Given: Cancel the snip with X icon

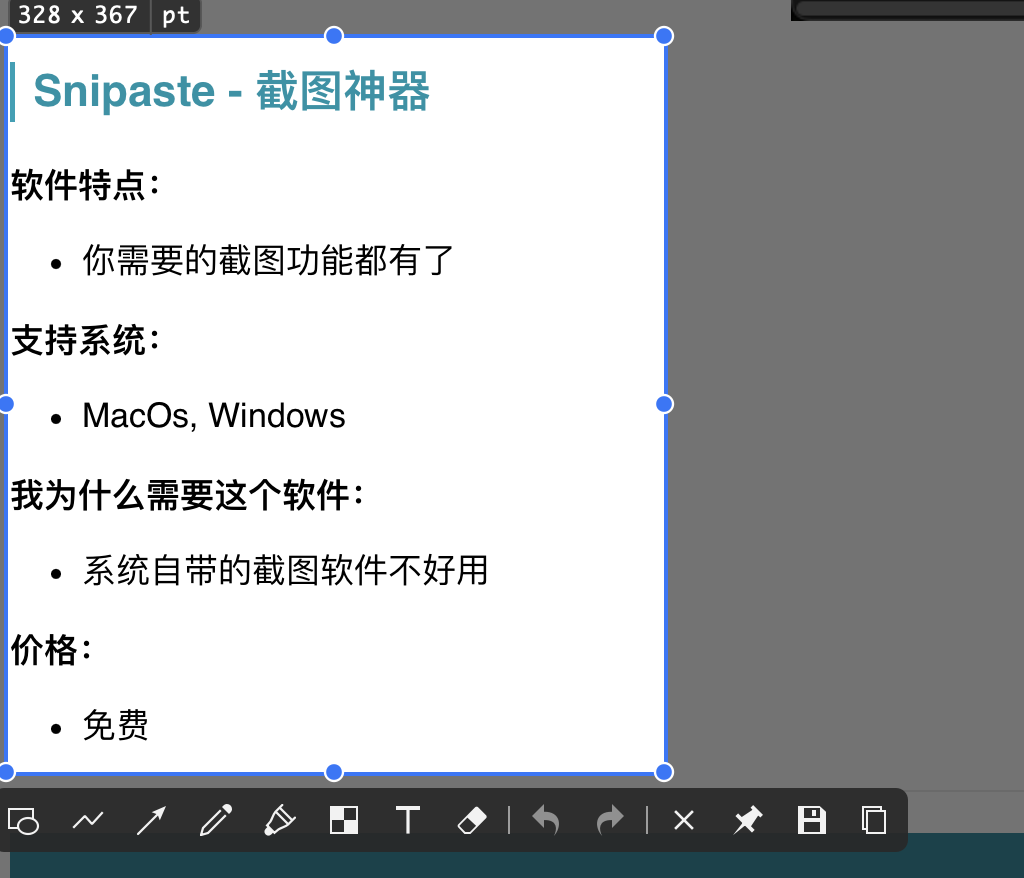Looking at the screenshot, I should pos(684,820).
